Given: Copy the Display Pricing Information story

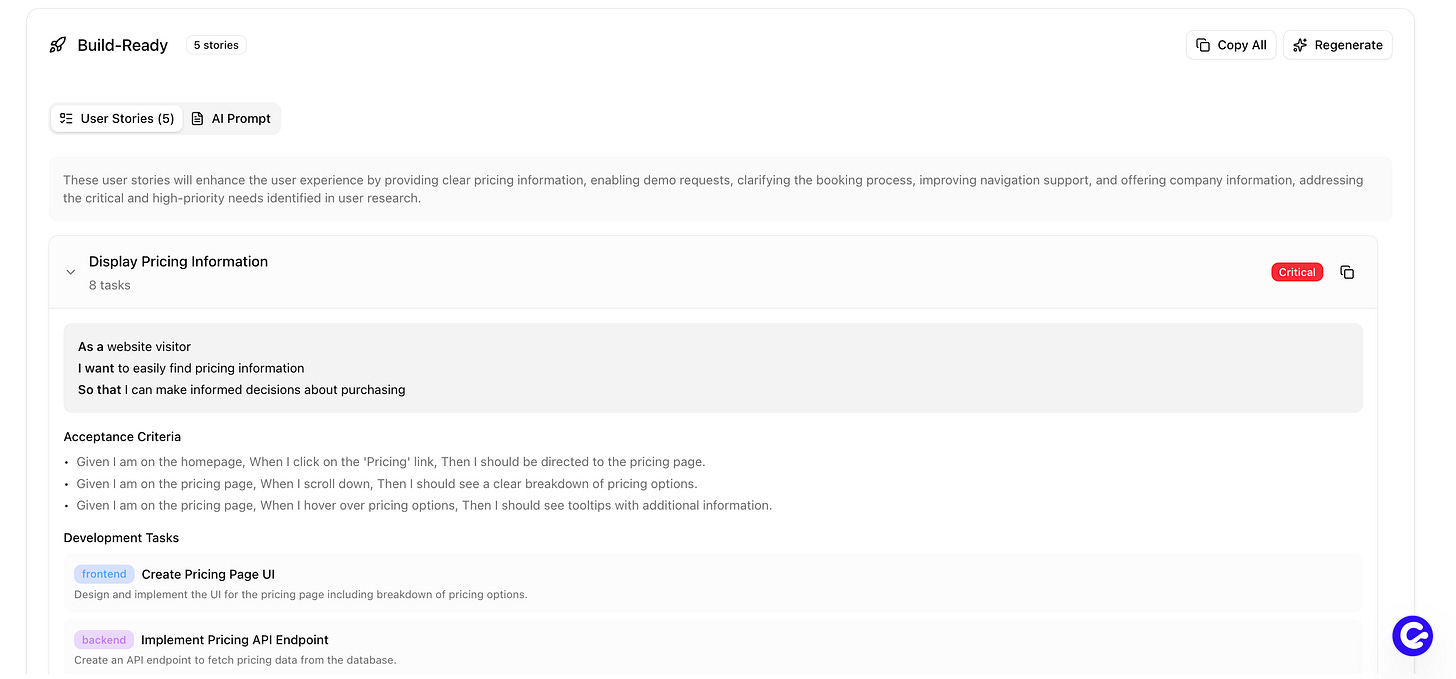Looking at the screenshot, I should tap(1347, 272).
